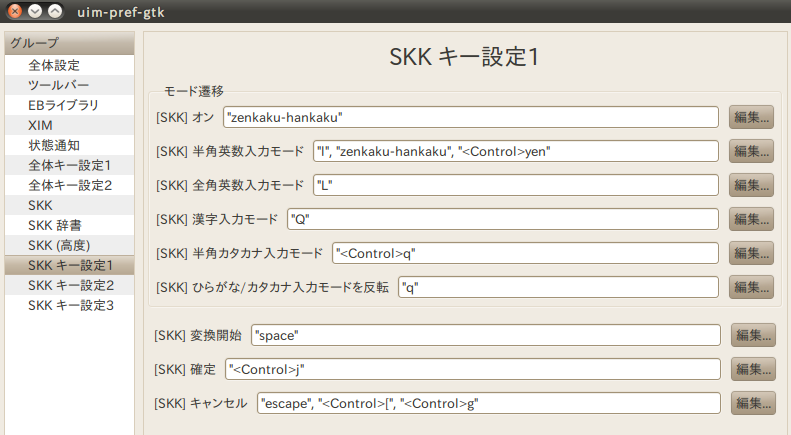This screenshot has width=791, height=435.
Task: Select 状態通知 in the group list
Action: [54, 145]
